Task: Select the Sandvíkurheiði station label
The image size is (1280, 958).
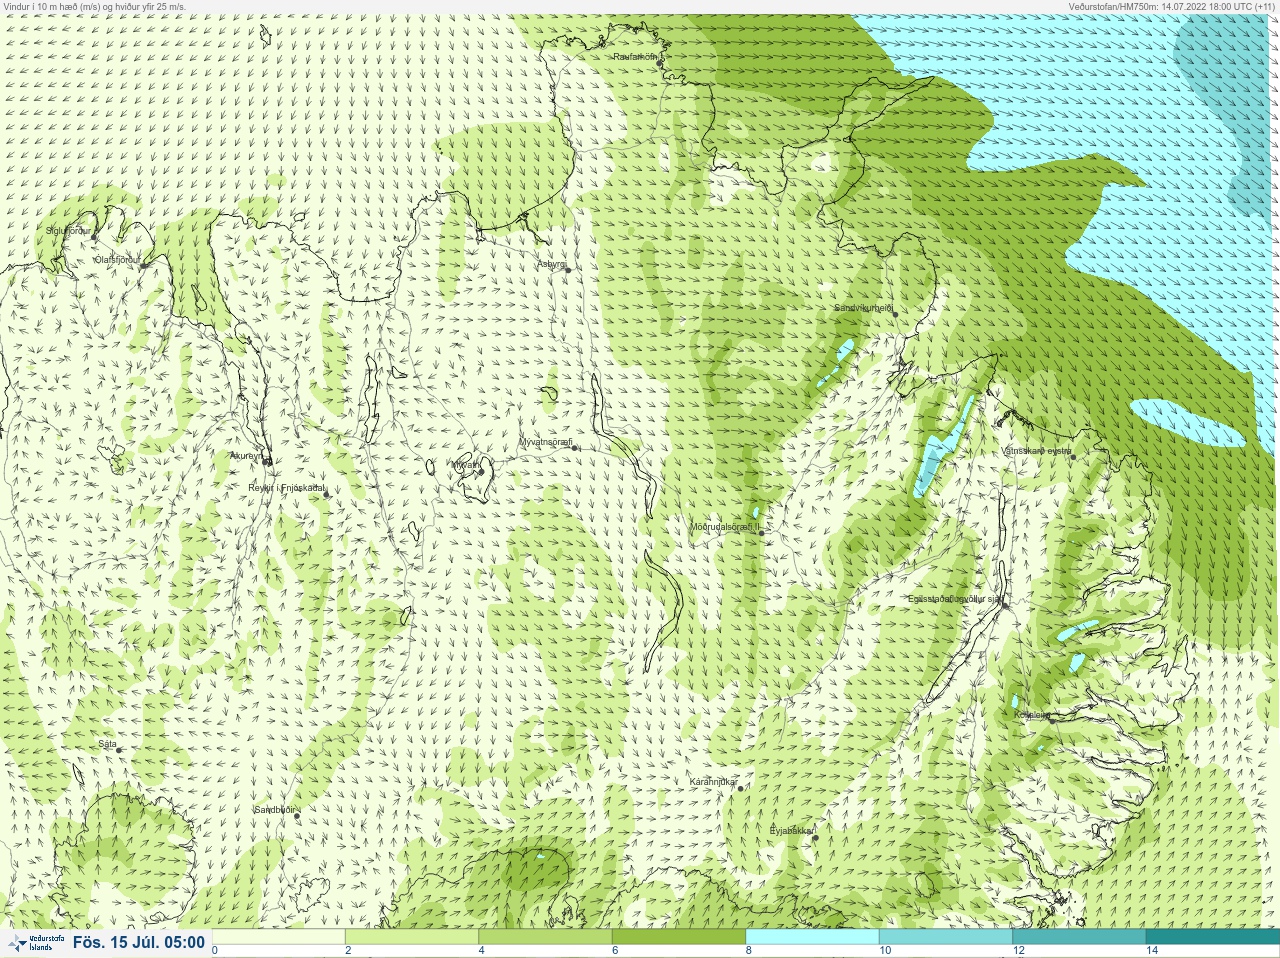Action: click(863, 308)
